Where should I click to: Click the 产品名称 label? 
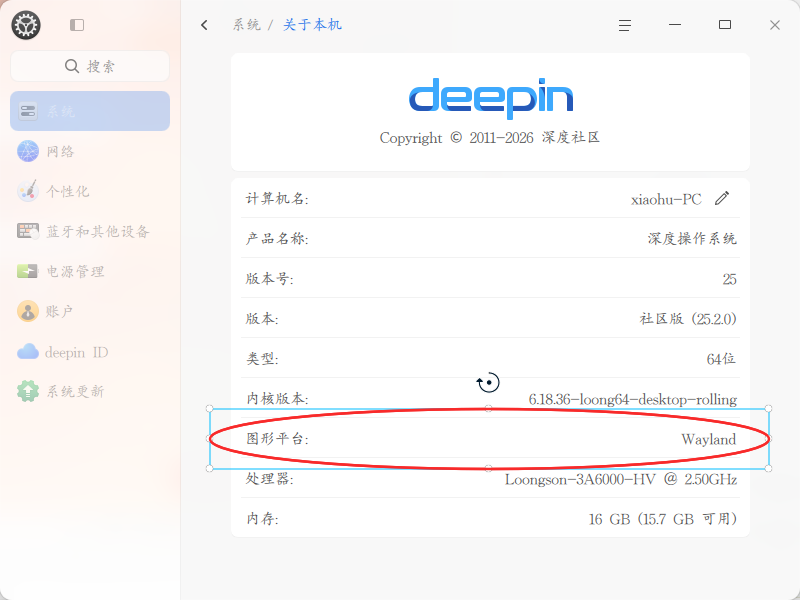click(277, 238)
